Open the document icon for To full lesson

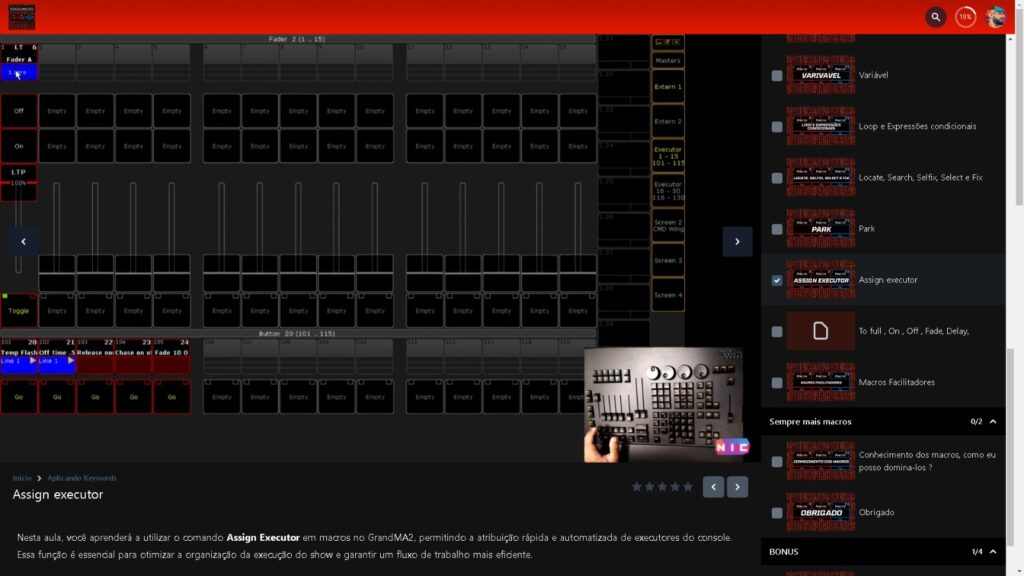[x=820, y=331]
